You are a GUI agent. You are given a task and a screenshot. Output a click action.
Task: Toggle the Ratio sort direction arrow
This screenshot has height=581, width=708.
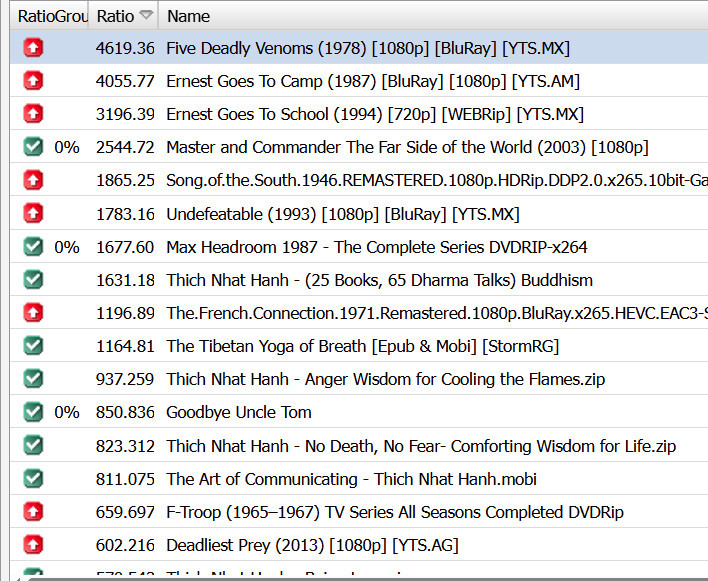146,15
